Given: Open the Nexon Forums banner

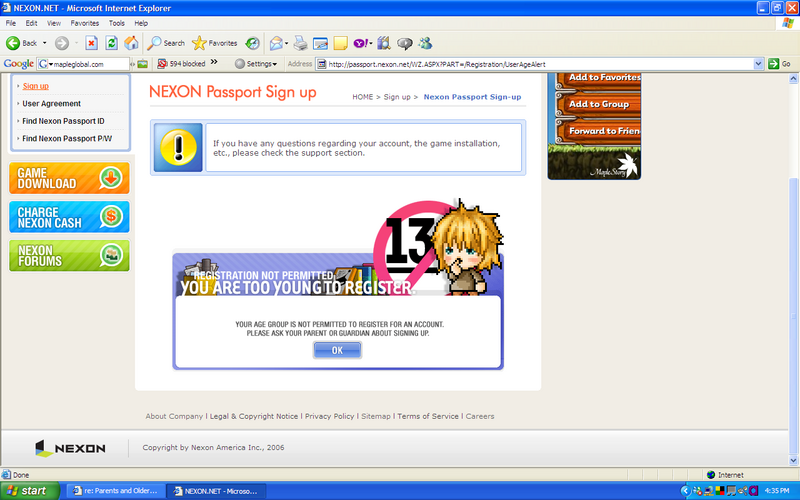Looking at the screenshot, I should tap(69, 256).
